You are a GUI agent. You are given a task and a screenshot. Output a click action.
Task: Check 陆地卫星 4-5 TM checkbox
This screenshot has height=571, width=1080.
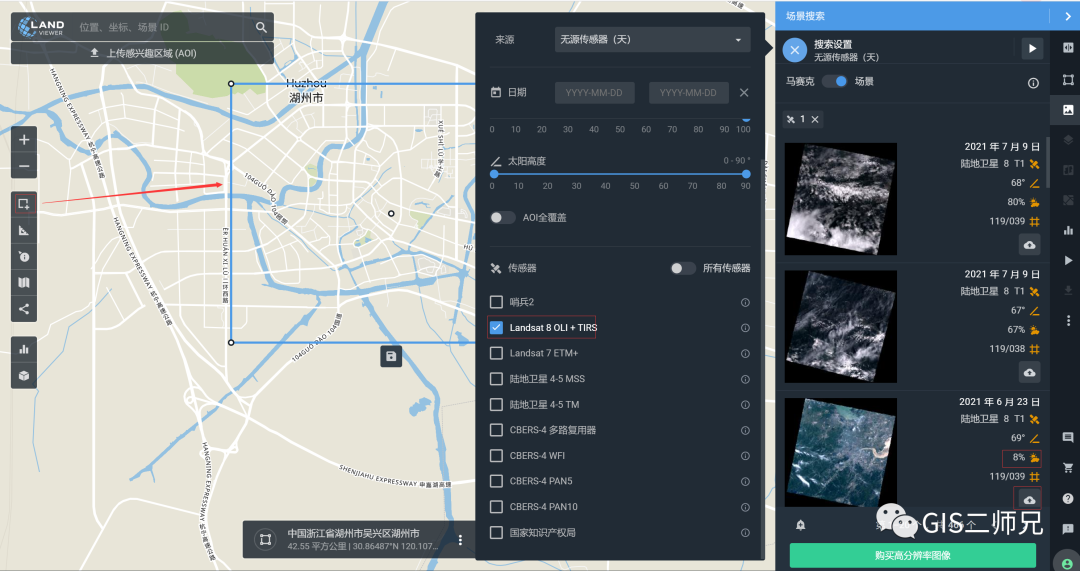(496, 404)
